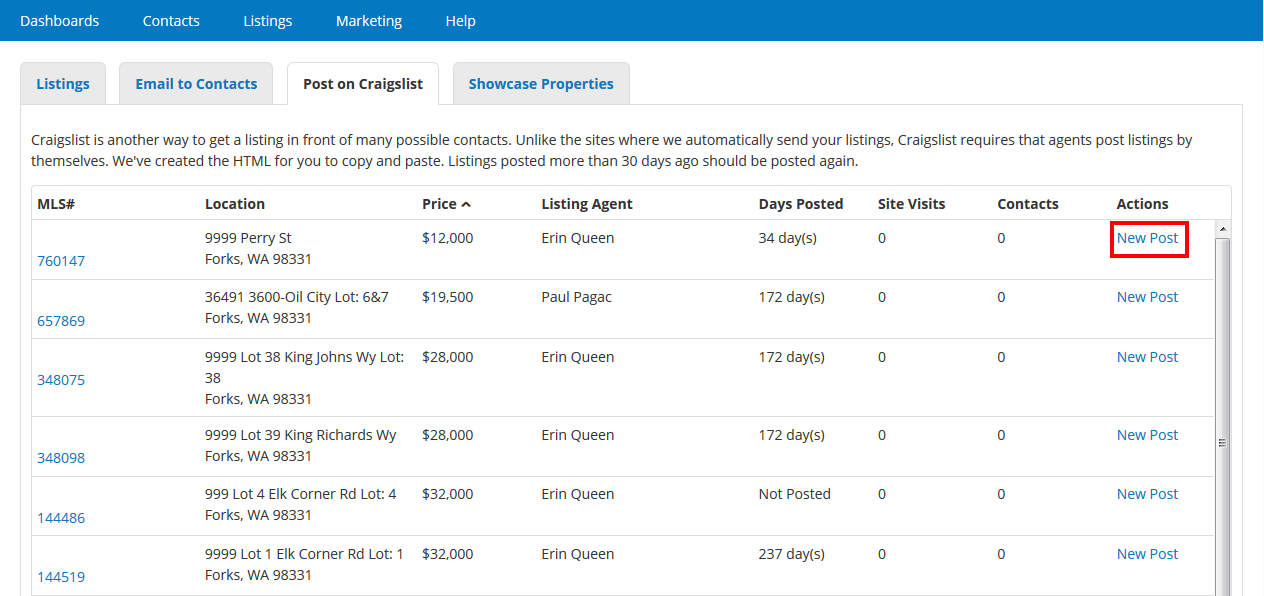Click the Actions column header
This screenshot has height=596, width=1264.
(x=1143, y=204)
